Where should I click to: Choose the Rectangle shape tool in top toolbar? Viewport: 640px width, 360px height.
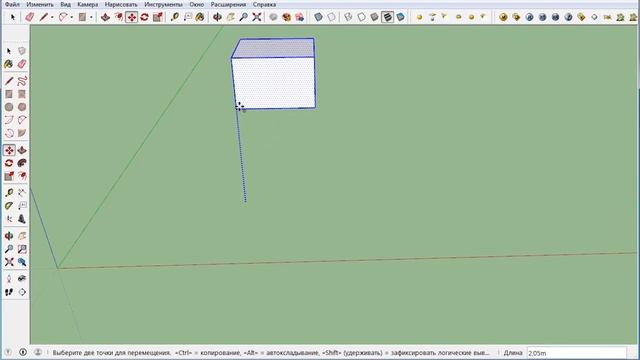point(82,17)
